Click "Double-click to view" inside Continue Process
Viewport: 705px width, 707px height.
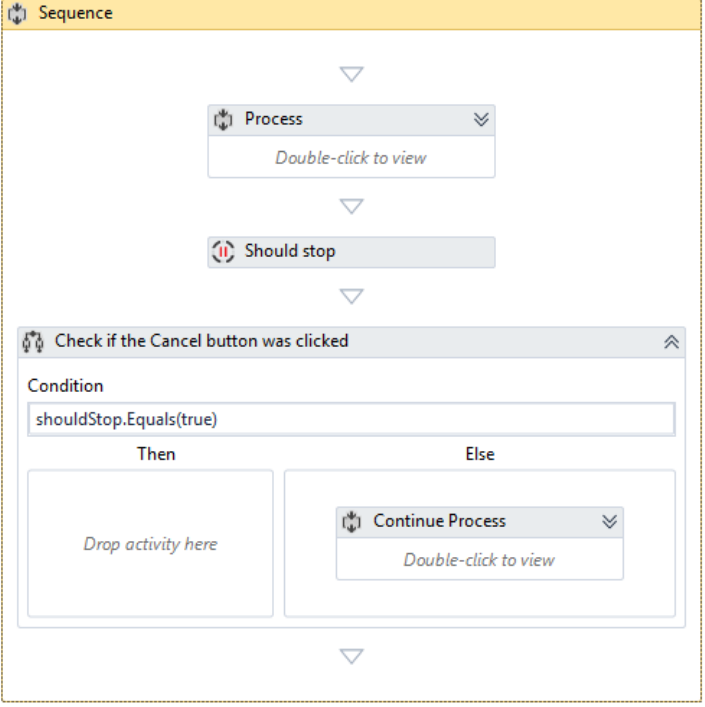click(479, 560)
